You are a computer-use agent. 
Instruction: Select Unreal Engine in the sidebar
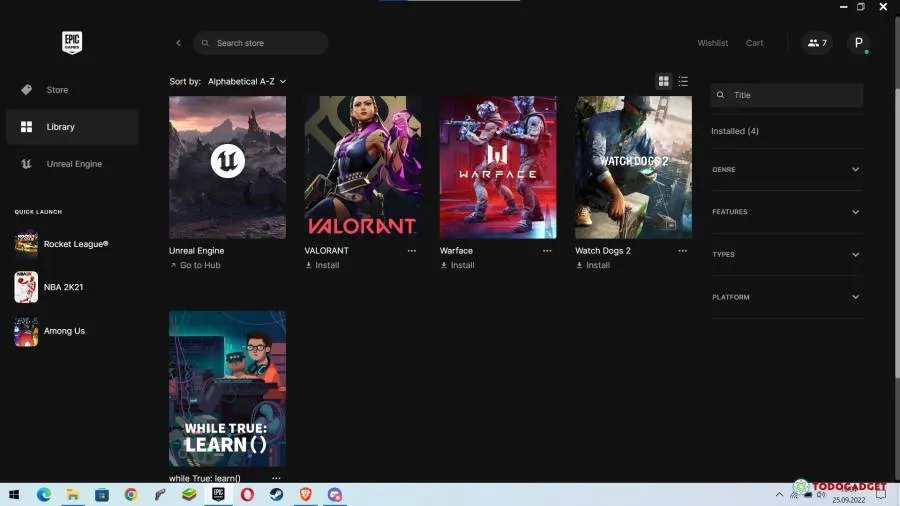click(x=72, y=164)
